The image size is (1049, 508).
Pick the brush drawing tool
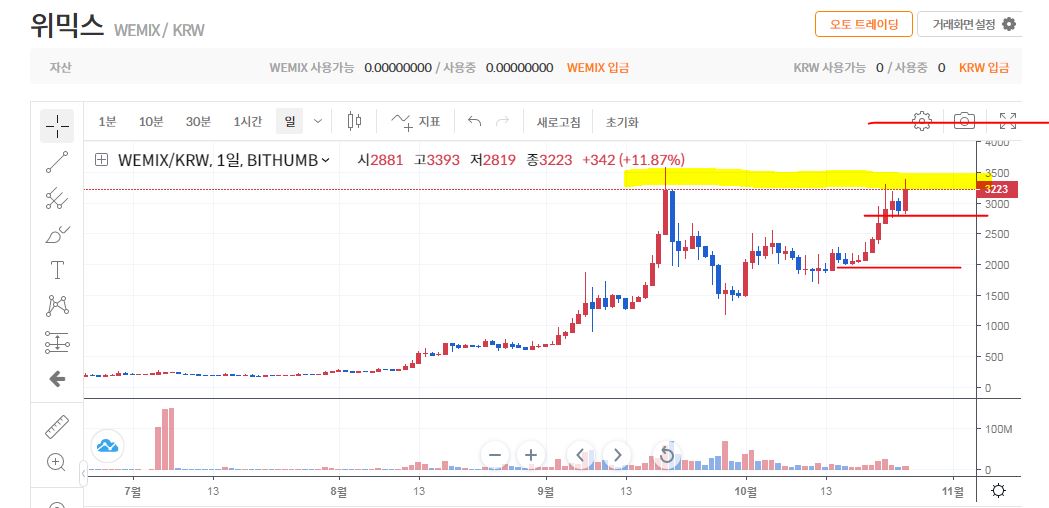(57, 235)
